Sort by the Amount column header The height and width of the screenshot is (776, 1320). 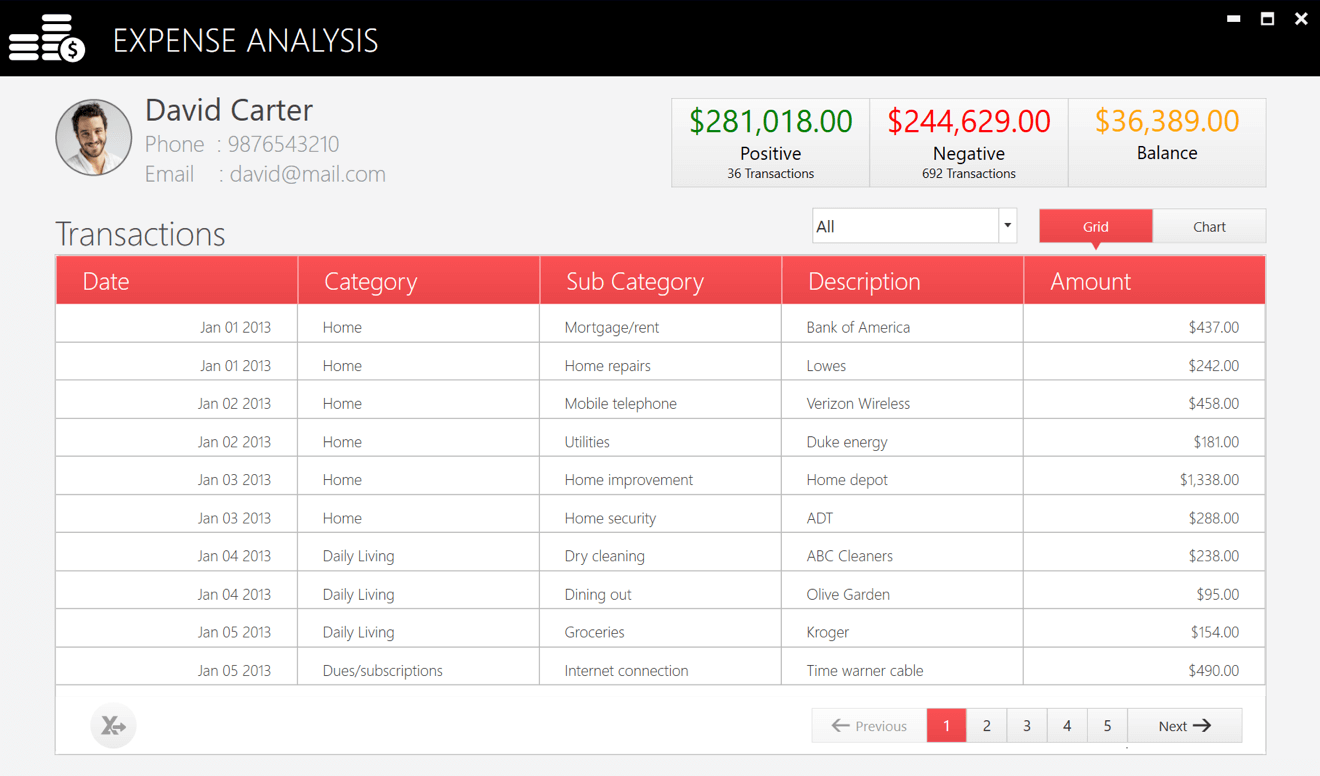(x=1145, y=281)
